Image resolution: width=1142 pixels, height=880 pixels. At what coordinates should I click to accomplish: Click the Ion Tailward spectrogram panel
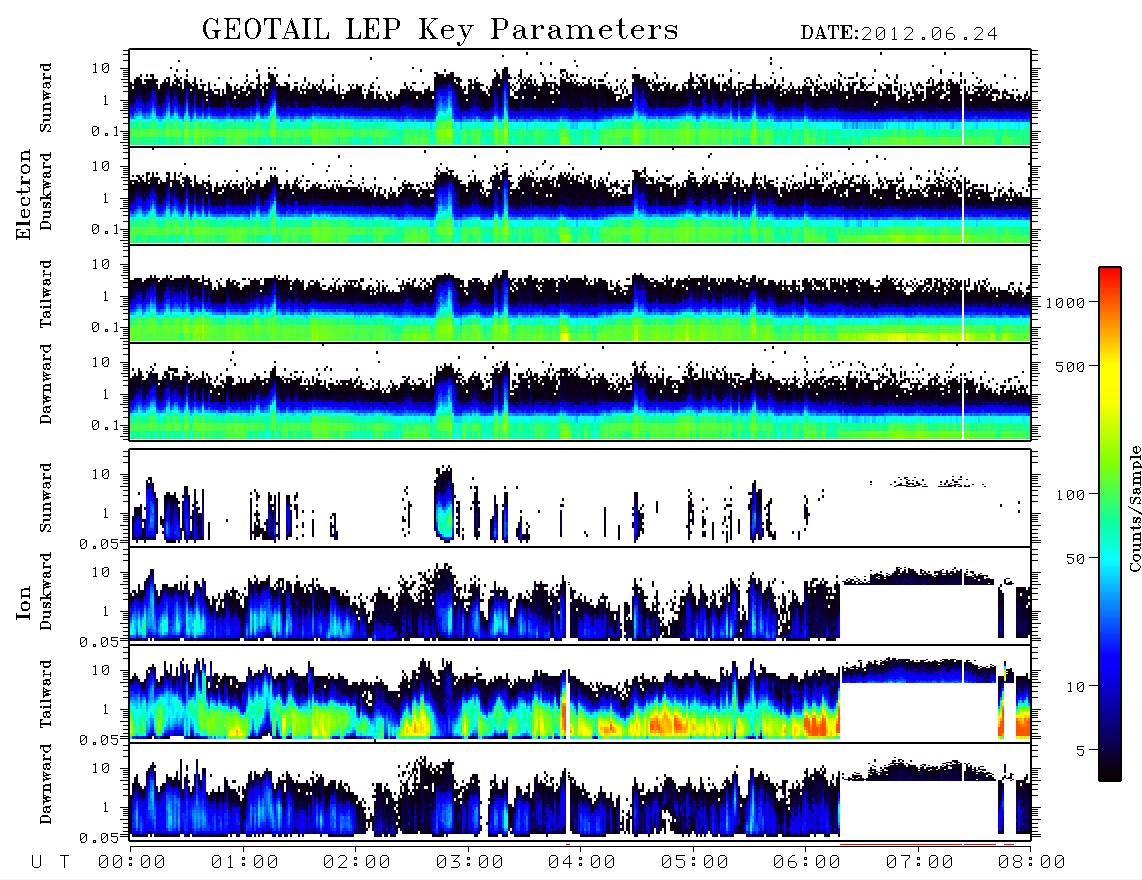point(580,694)
